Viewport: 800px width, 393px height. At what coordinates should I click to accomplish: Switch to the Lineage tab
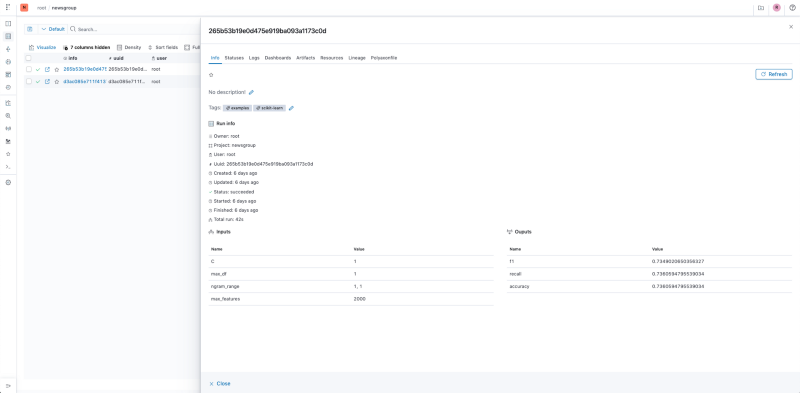click(357, 58)
